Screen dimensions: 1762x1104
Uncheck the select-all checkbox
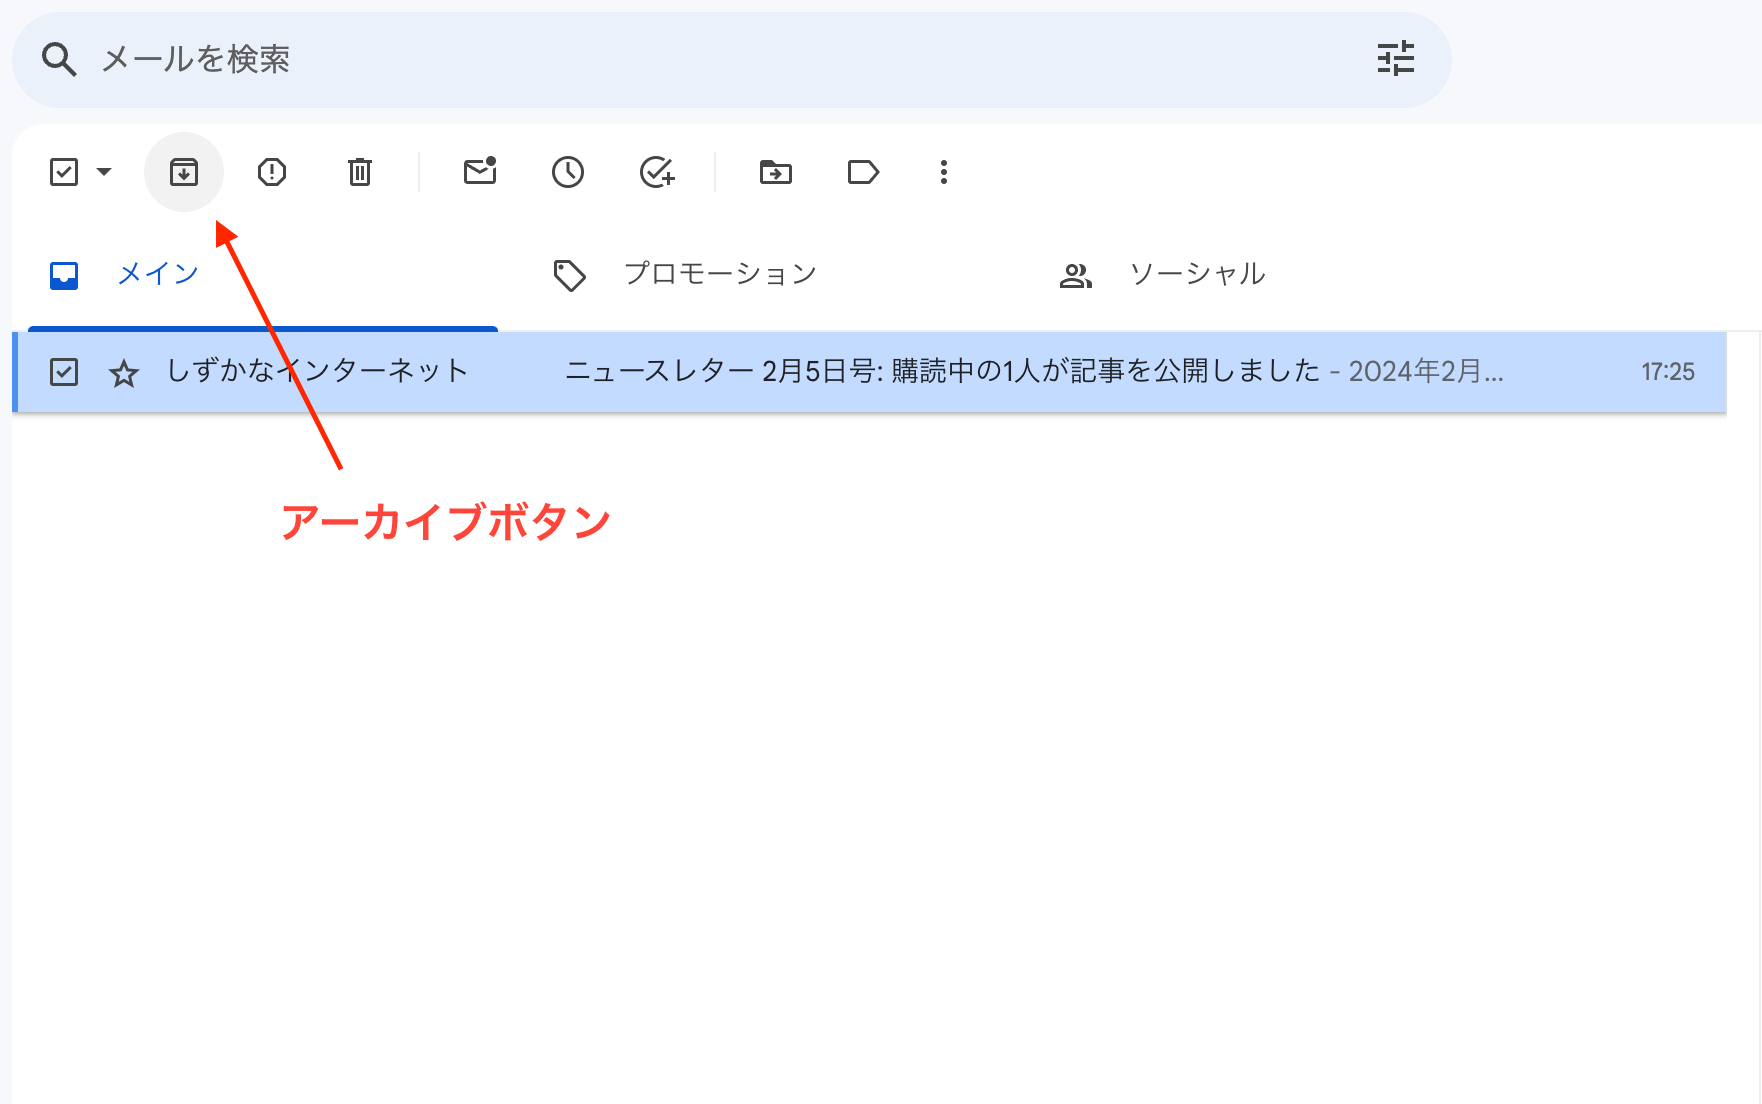63,171
